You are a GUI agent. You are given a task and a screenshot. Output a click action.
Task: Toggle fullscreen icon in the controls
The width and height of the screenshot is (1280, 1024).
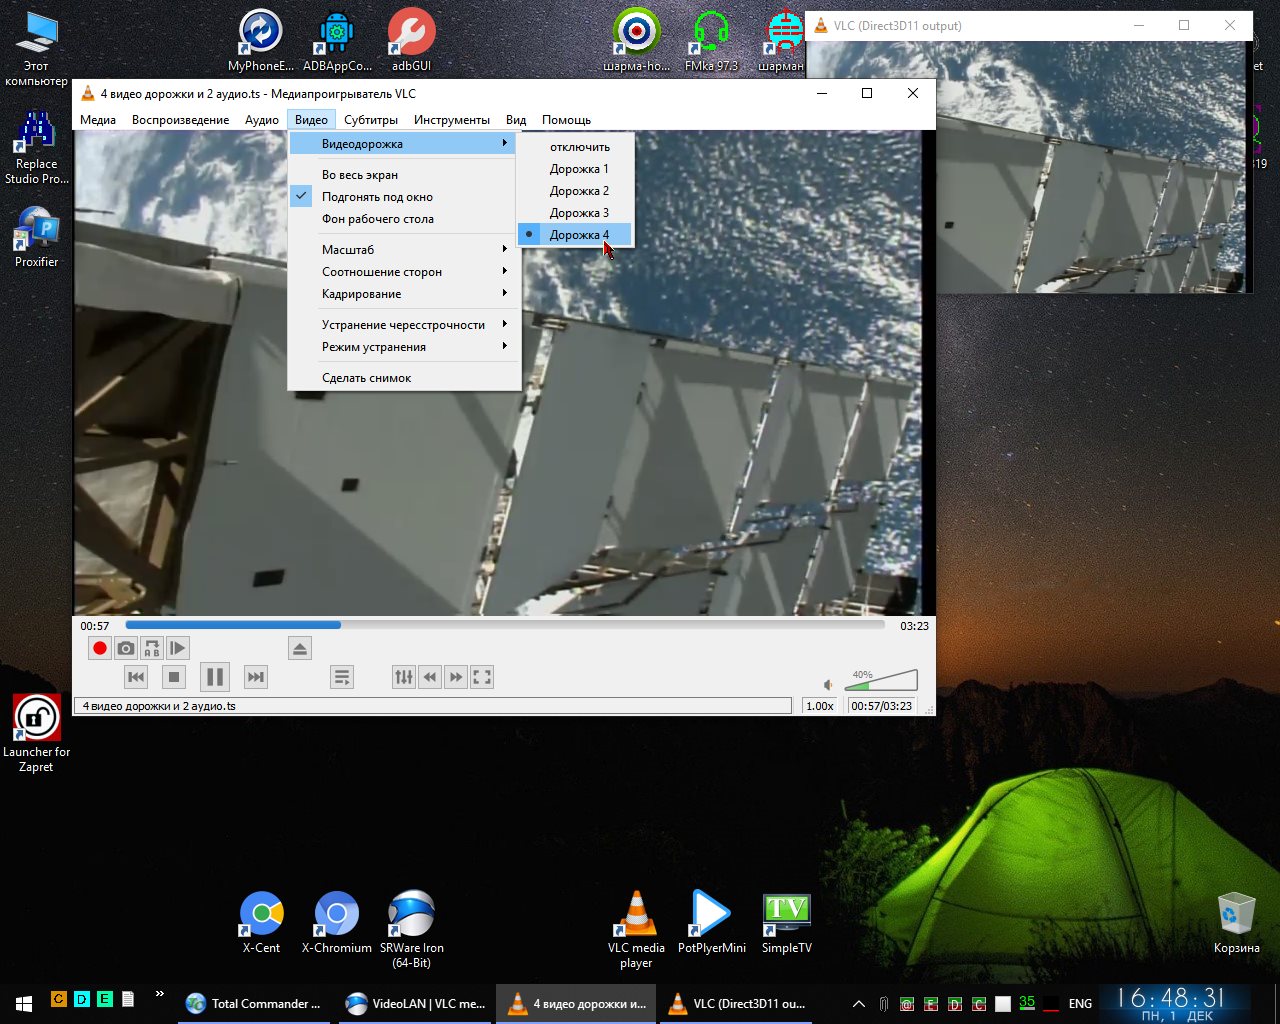coord(482,677)
